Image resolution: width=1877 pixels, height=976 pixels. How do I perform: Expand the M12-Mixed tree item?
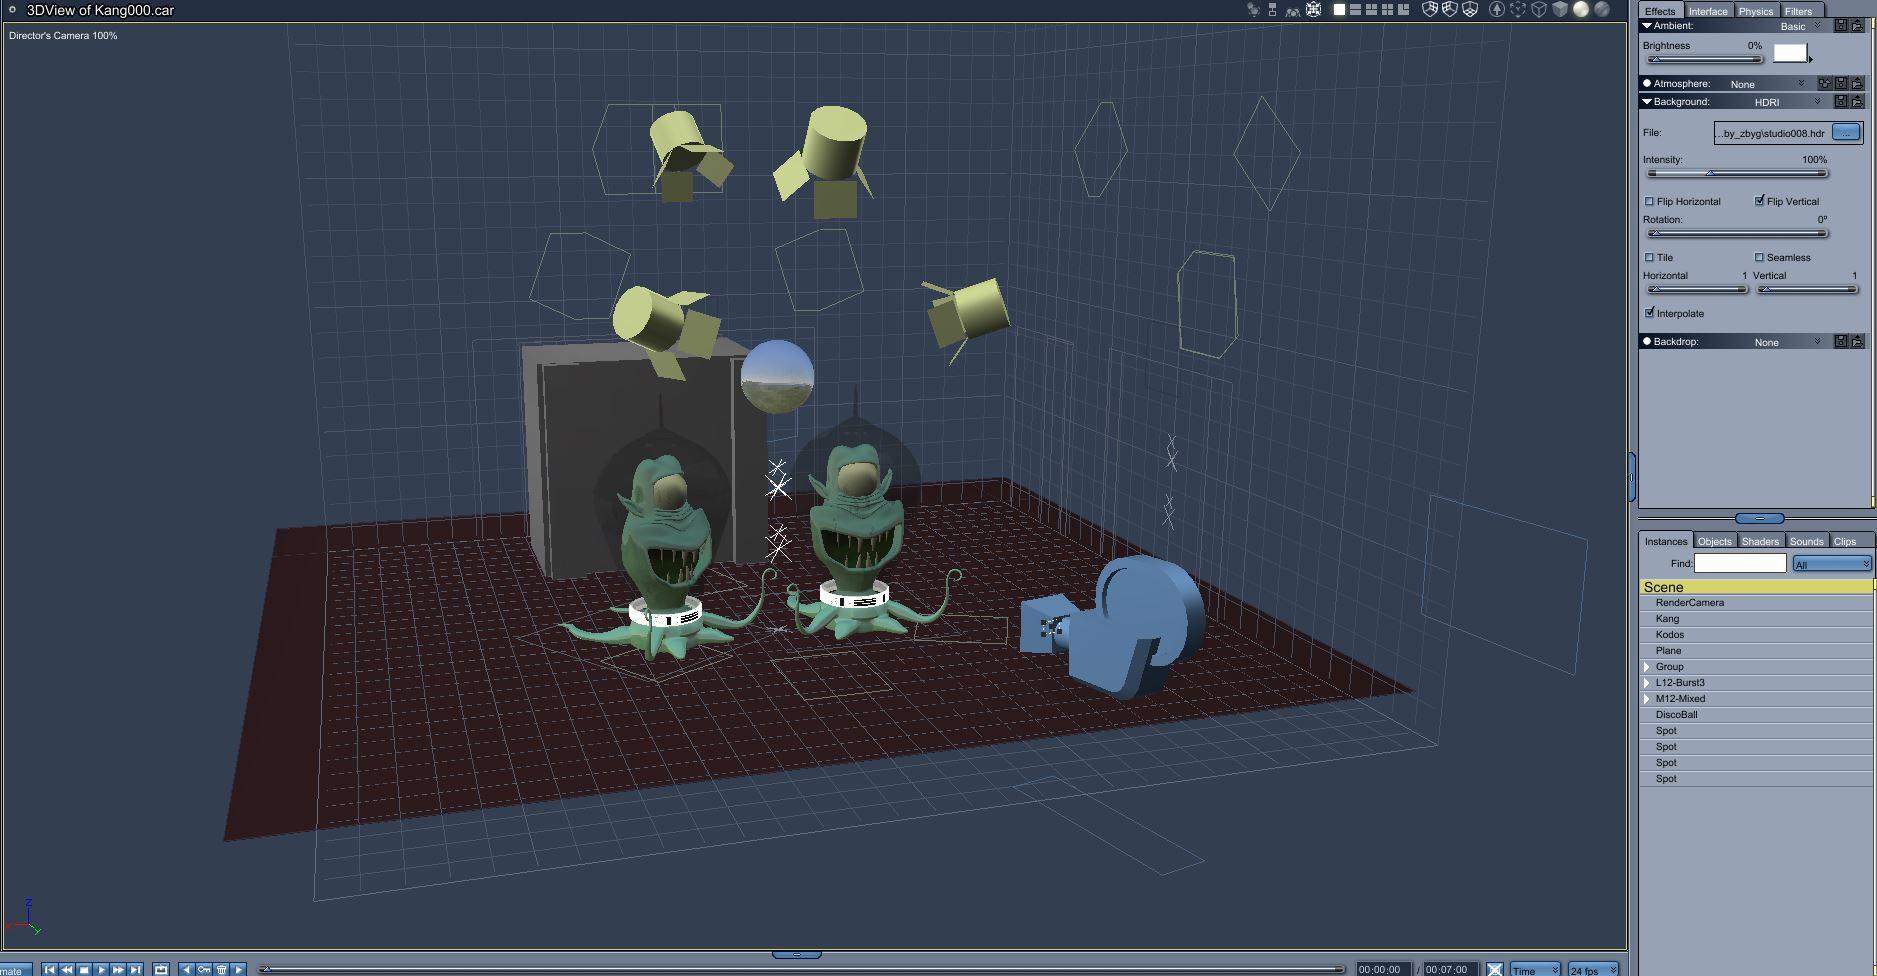(1647, 699)
